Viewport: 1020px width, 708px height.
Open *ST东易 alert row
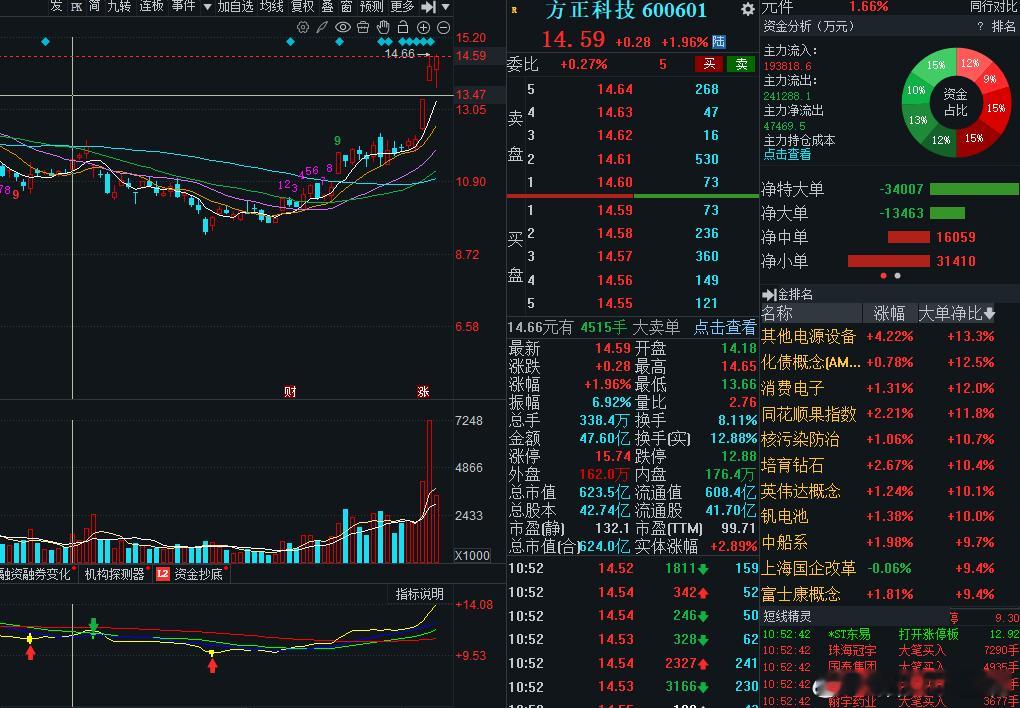pyautogui.click(x=889, y=634)
